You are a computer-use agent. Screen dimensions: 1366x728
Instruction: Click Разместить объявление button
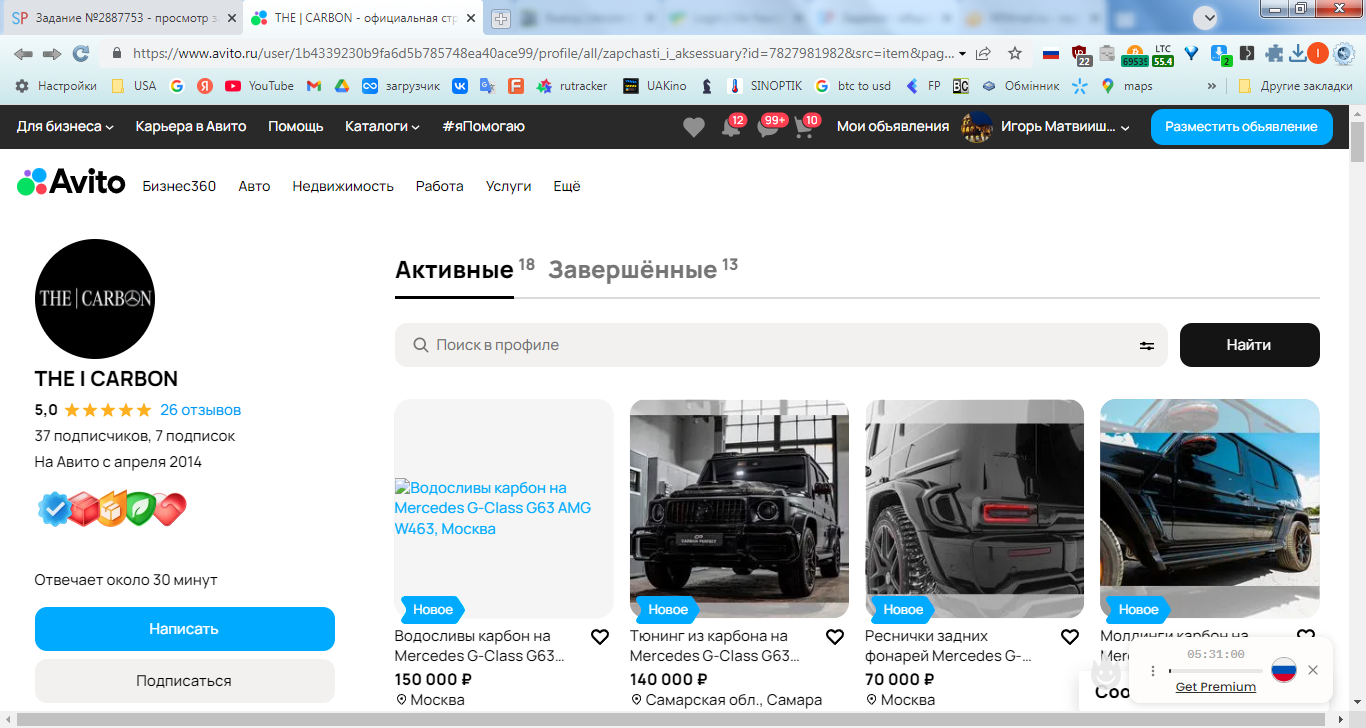click(1241, 127)
